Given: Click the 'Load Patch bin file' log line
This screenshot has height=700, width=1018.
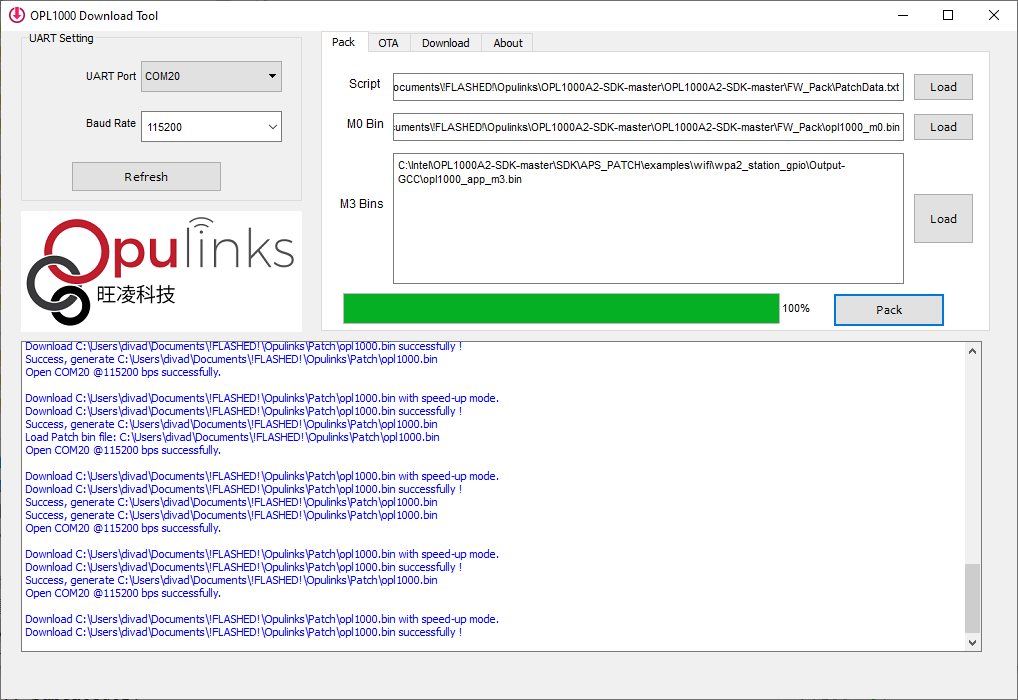Looking at the screenshot, I should click(232, 437).
